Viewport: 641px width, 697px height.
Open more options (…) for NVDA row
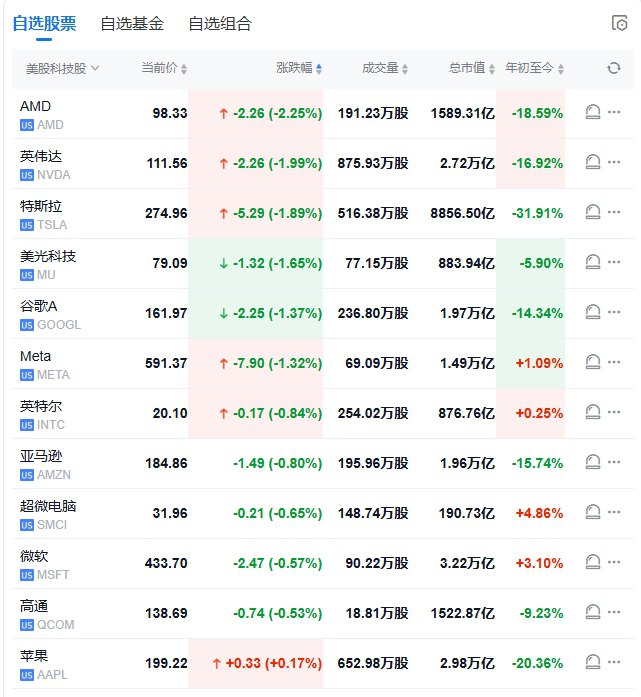coord(614,162)
